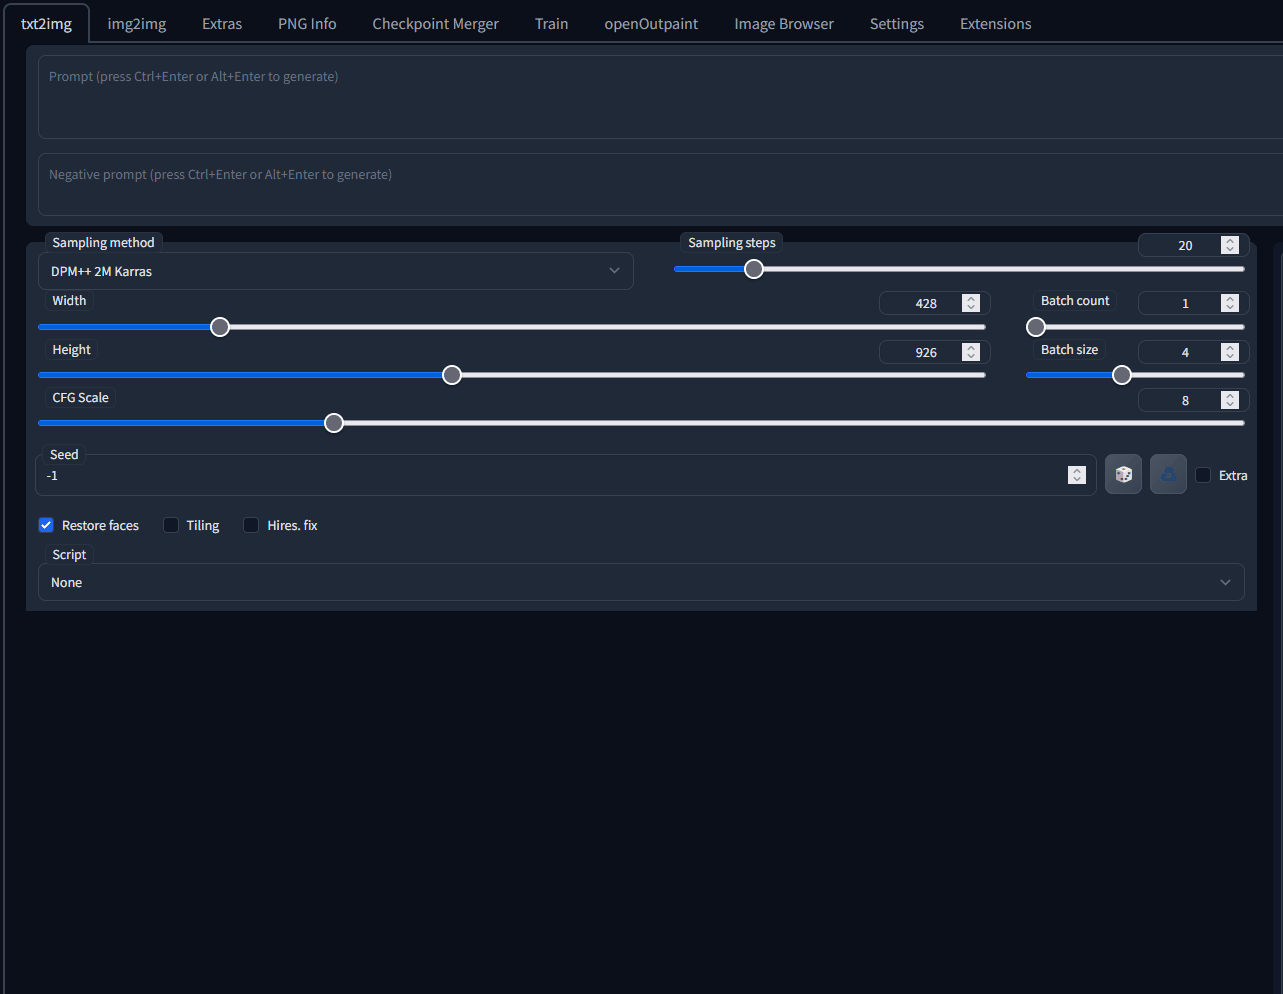Open the Sampling method dropdown
1283x994 pixels.
click(336, 271)
